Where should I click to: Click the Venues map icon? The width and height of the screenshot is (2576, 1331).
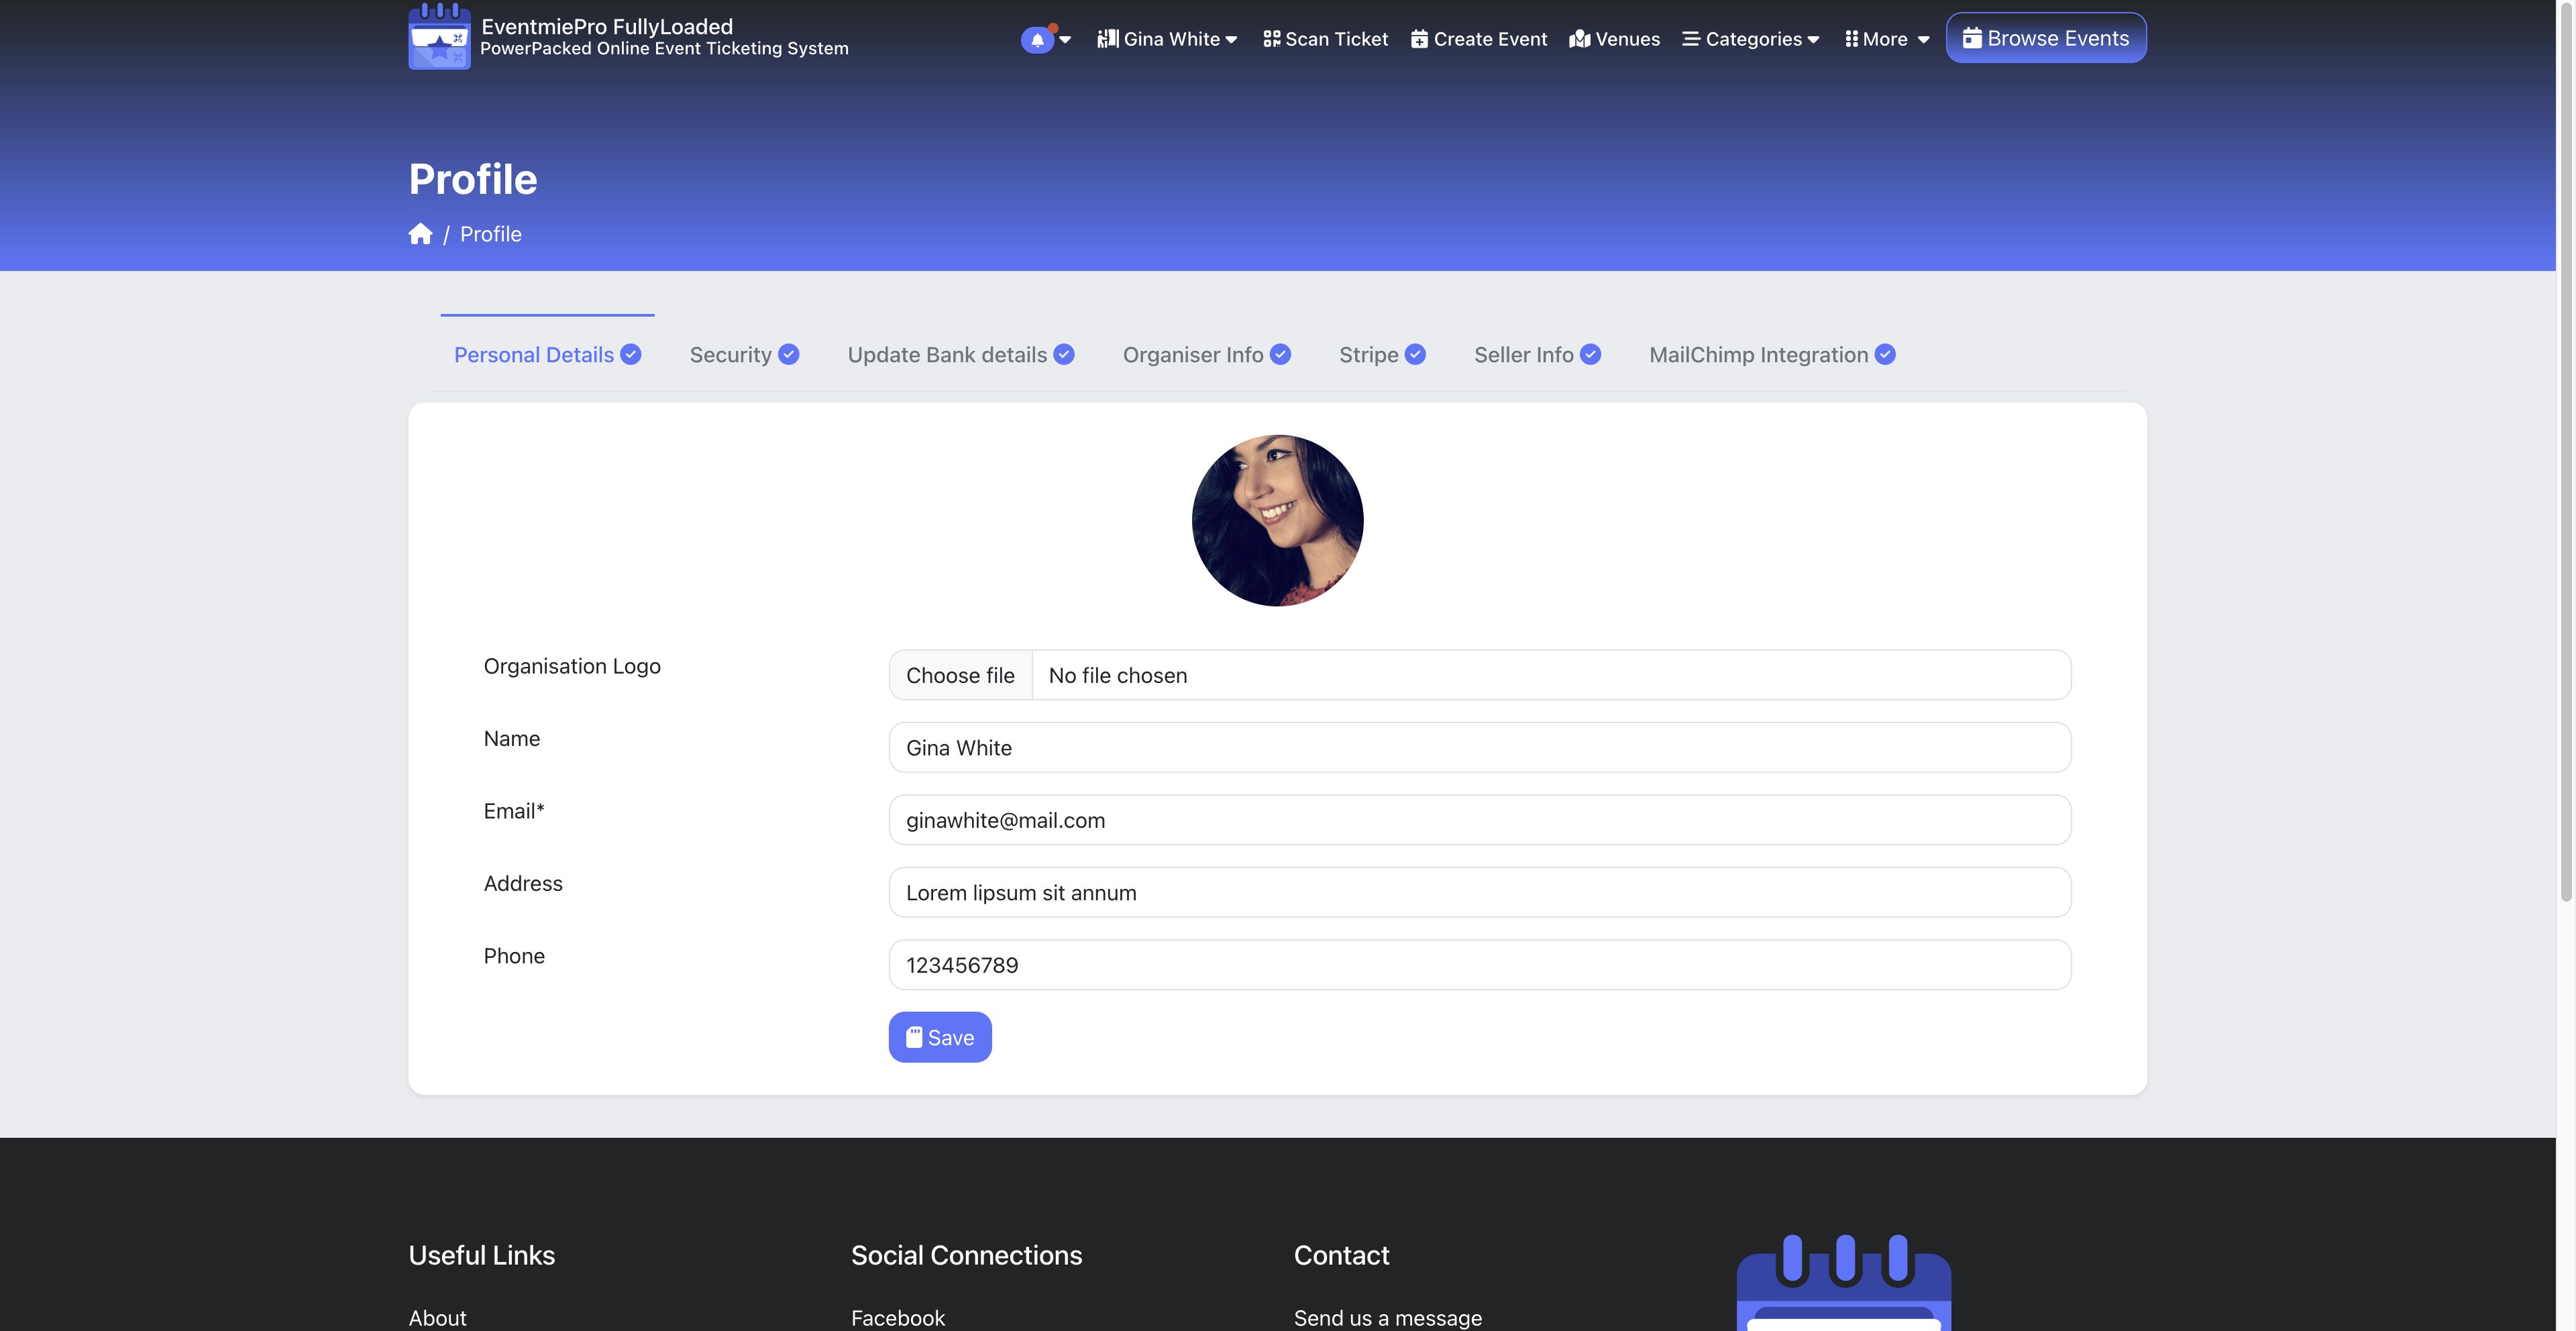point(1579,39)
